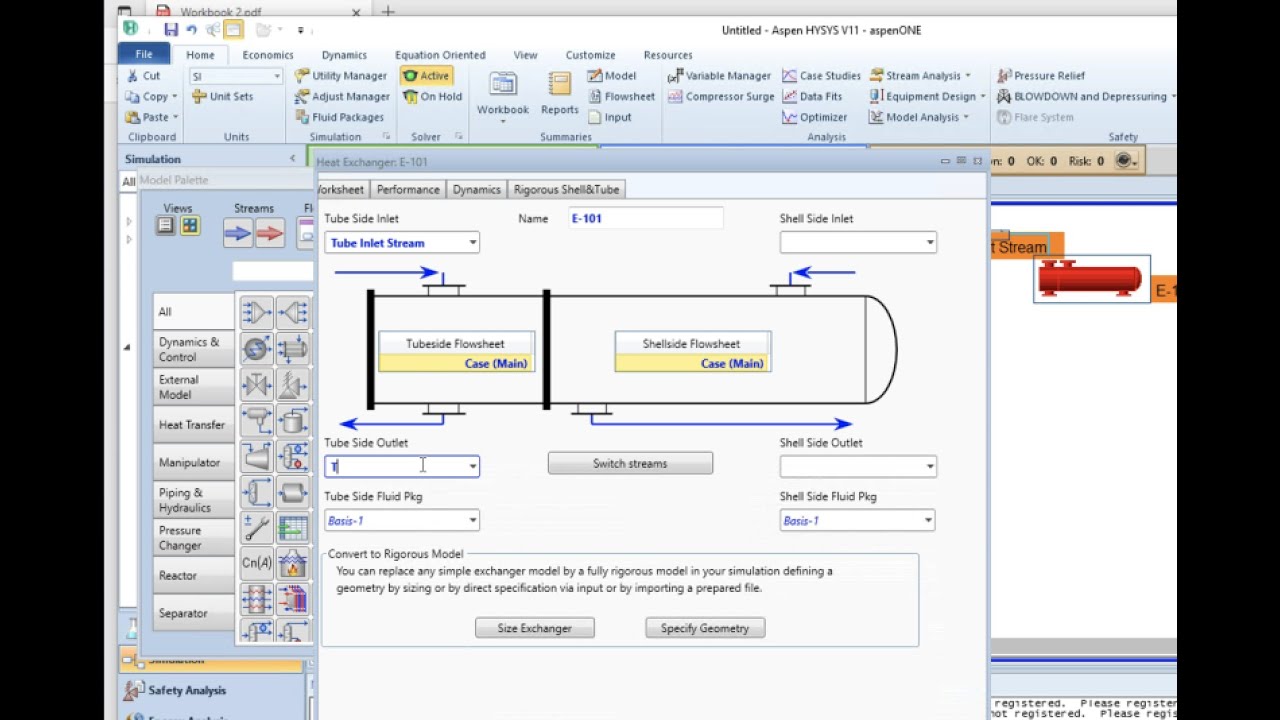Select the red E-101 exchanger on flowsheet

pos(1090,278)
